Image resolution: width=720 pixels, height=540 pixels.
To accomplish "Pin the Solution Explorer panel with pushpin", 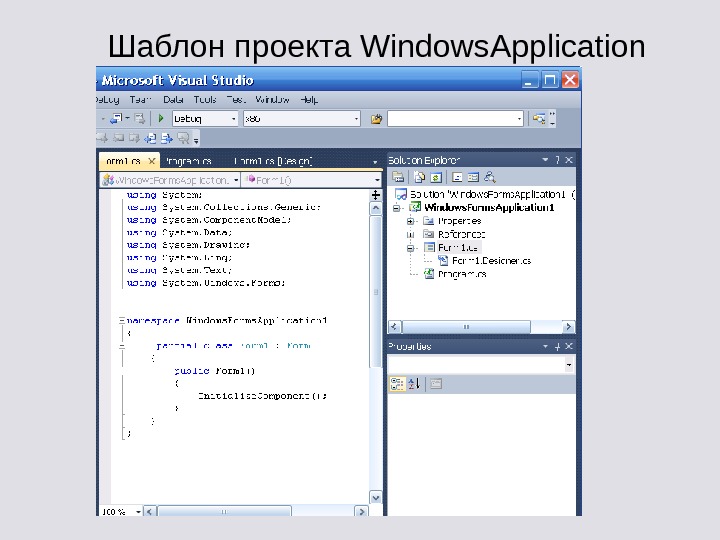I will 557,160.
